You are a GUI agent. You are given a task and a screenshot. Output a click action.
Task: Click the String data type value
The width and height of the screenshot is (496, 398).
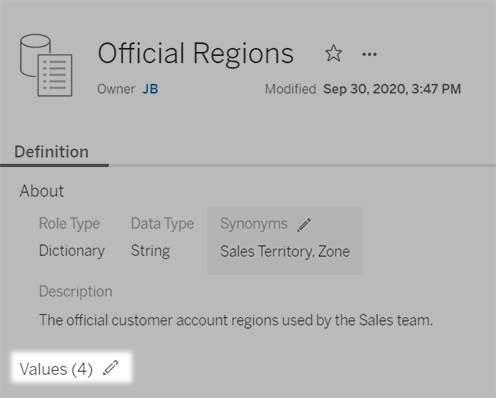point(150,251)
